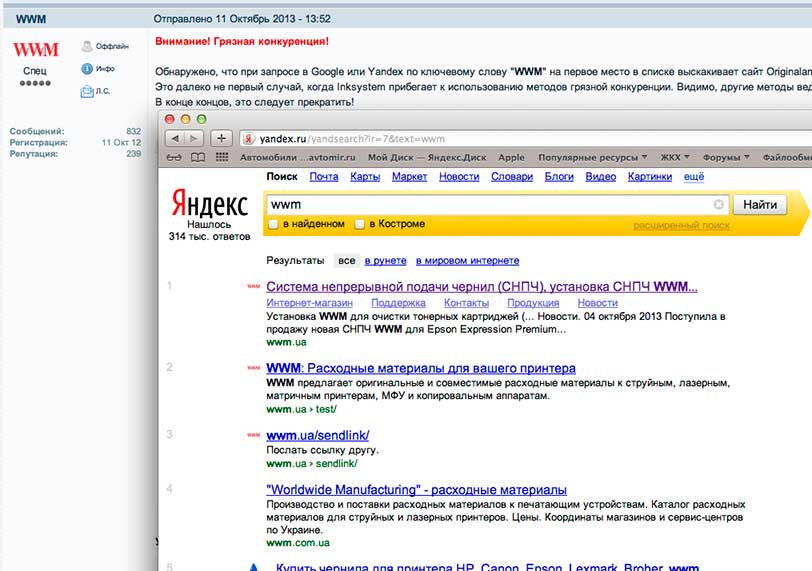Show Top Sites grid icon
Screen dimensions: 812x571
coord(222,157)
